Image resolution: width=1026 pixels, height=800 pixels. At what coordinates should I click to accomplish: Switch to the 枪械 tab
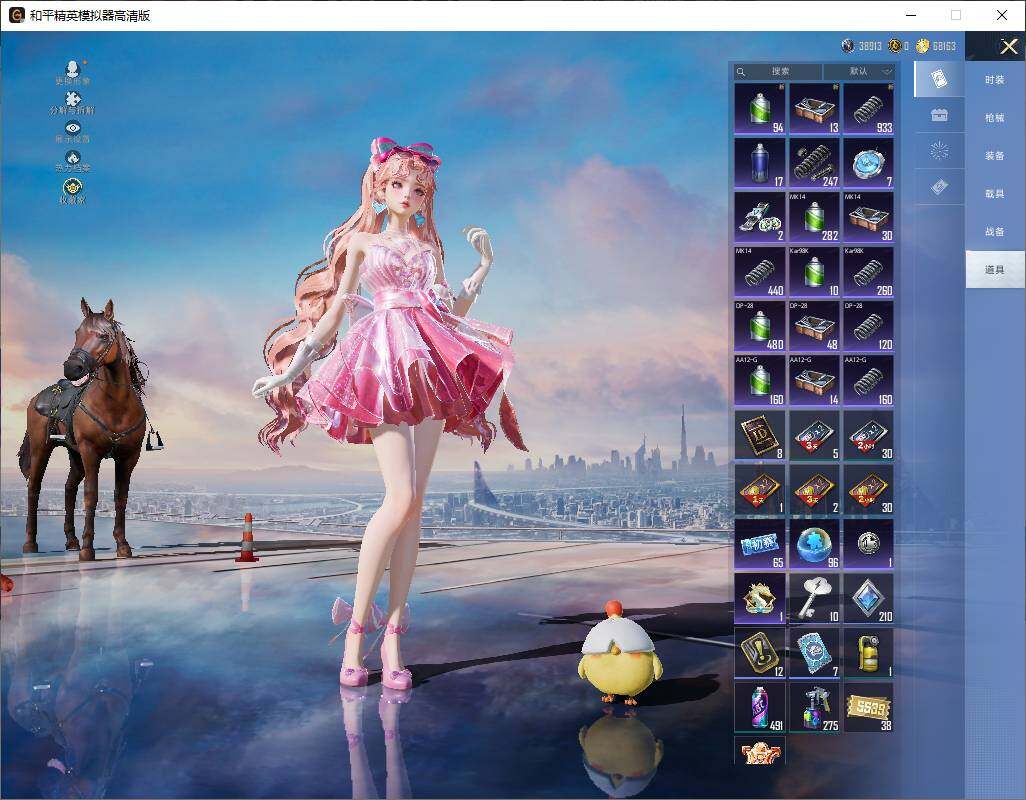coord(995,118)
